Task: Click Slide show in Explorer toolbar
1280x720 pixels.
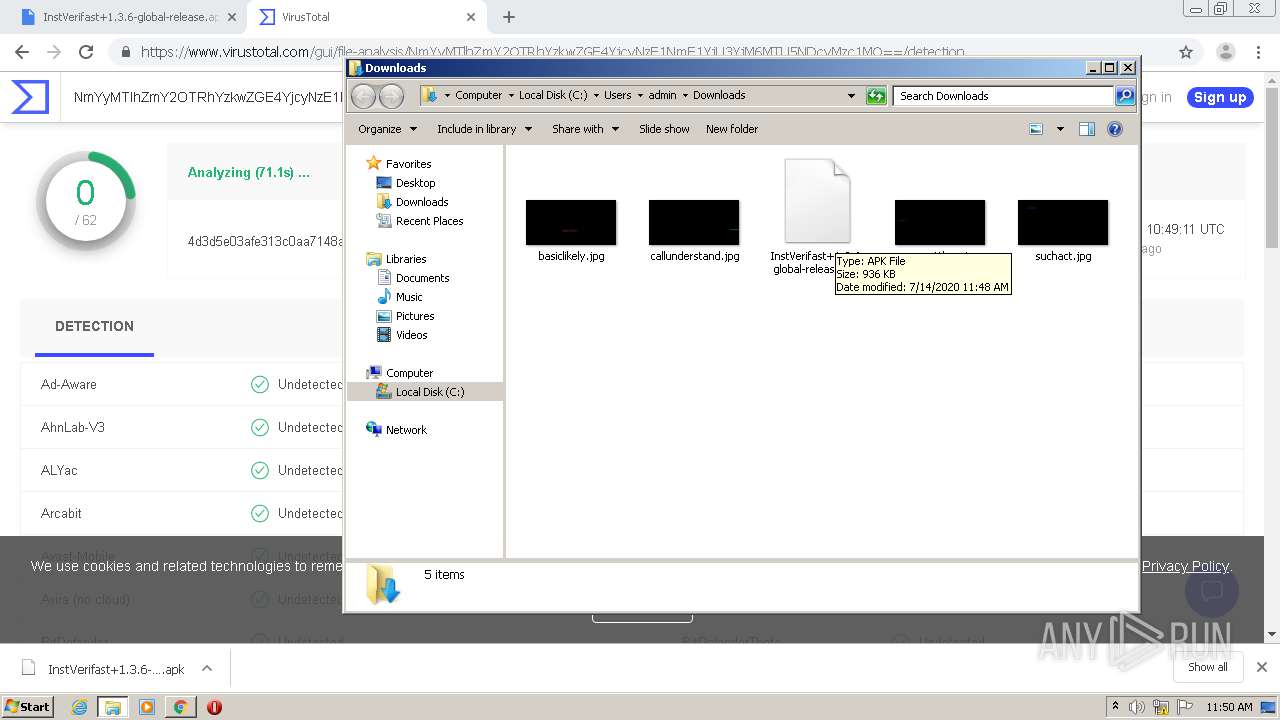Action: pos(664,129)
